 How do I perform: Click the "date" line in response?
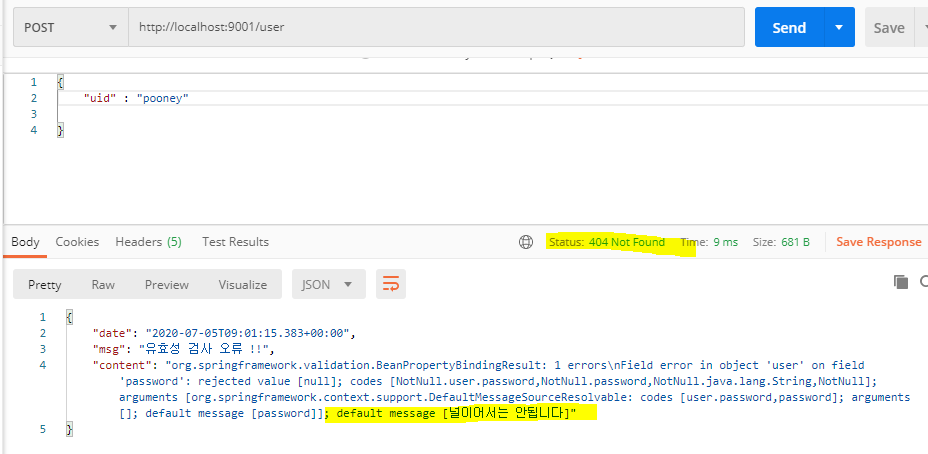pos(224,333)
